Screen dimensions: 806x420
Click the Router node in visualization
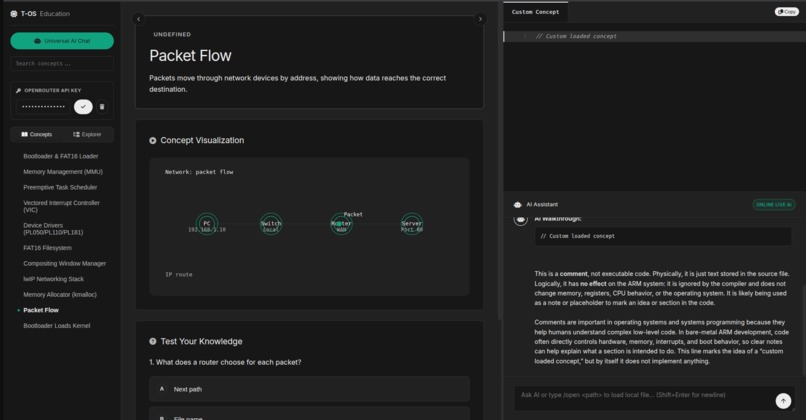(341, 224)
